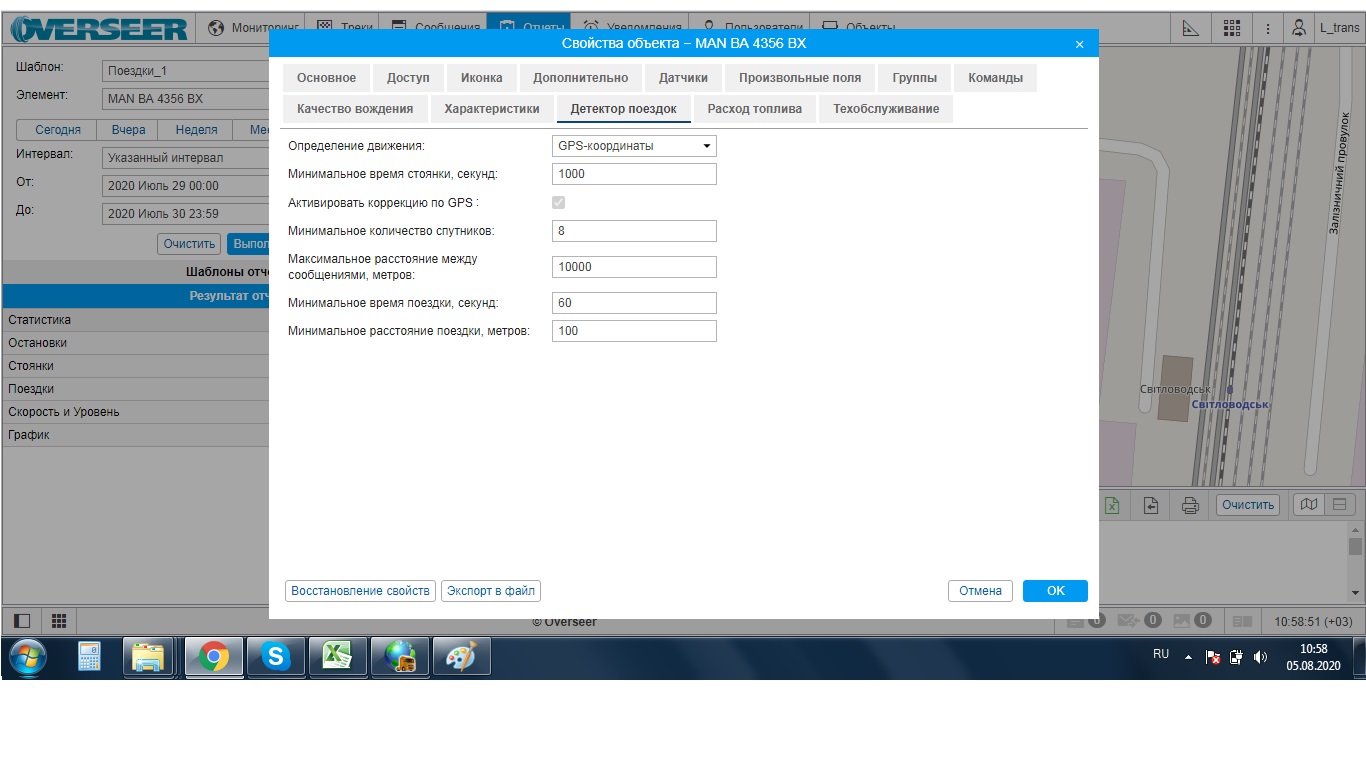Export report using green Excel icon

pos(1112,505)
